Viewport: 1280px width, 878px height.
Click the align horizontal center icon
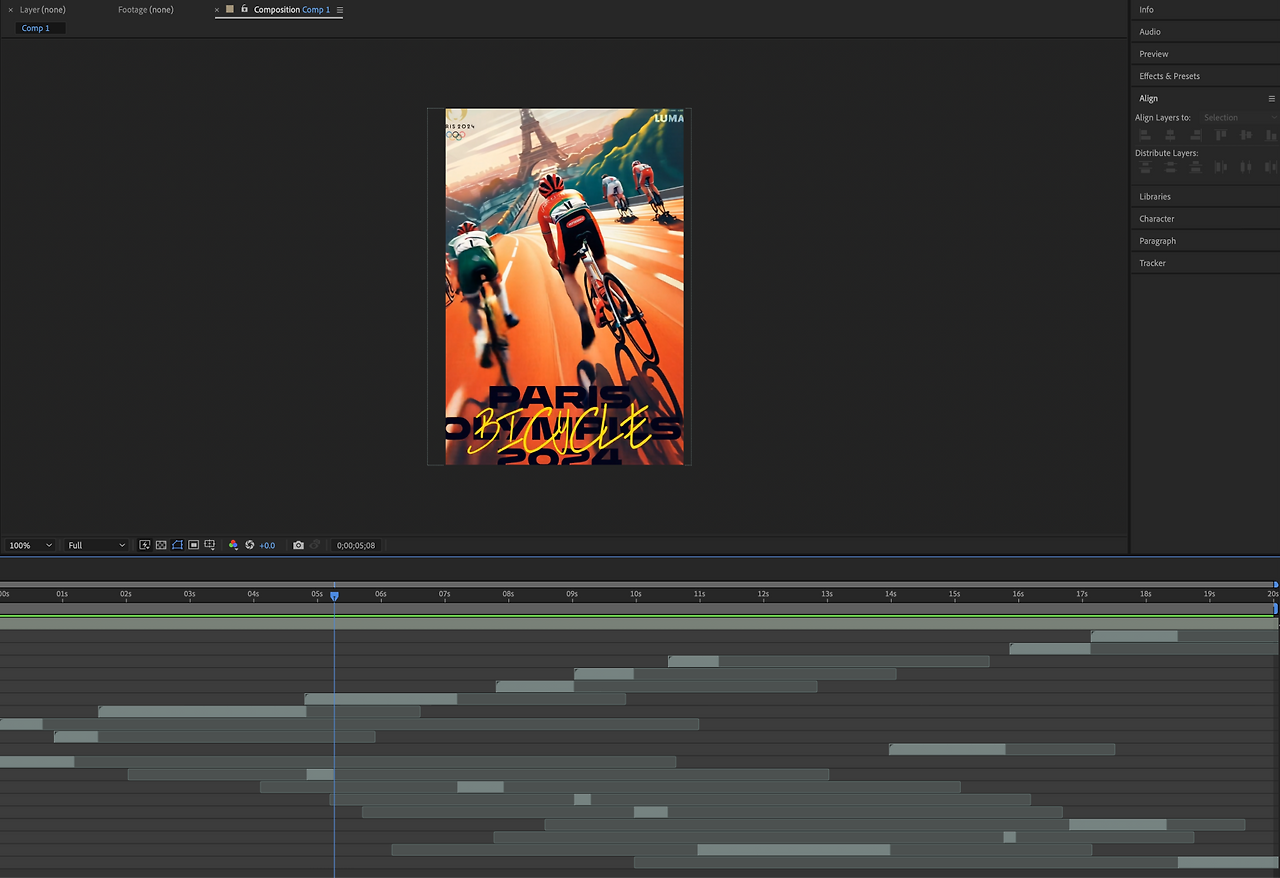coord(1170,134)
